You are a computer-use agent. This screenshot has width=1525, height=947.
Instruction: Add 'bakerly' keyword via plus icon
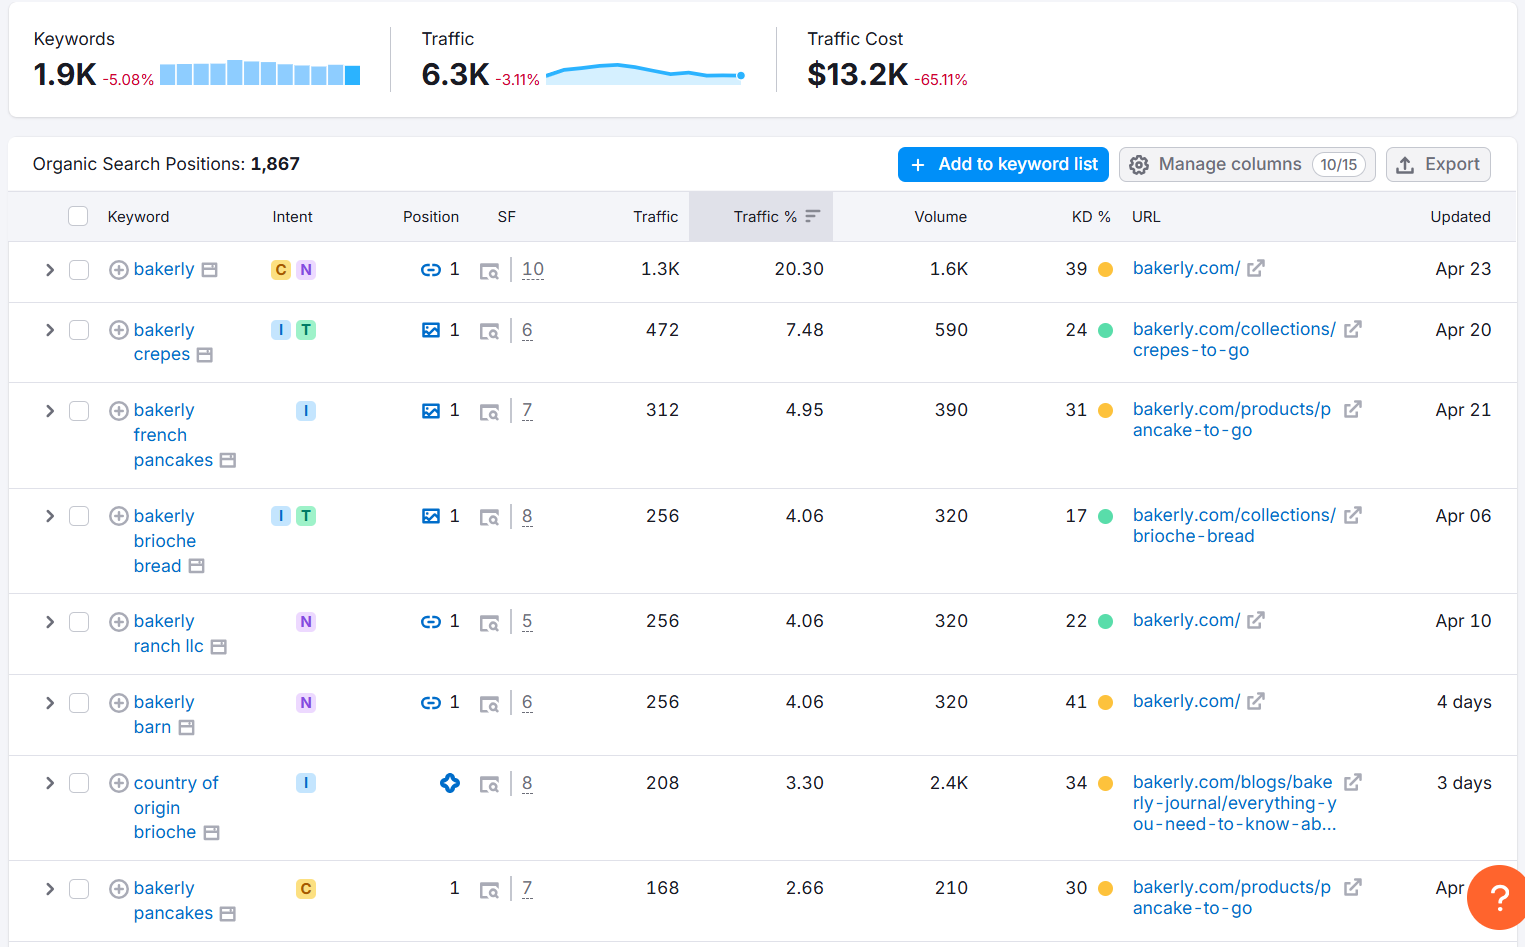tap(119, 270)
